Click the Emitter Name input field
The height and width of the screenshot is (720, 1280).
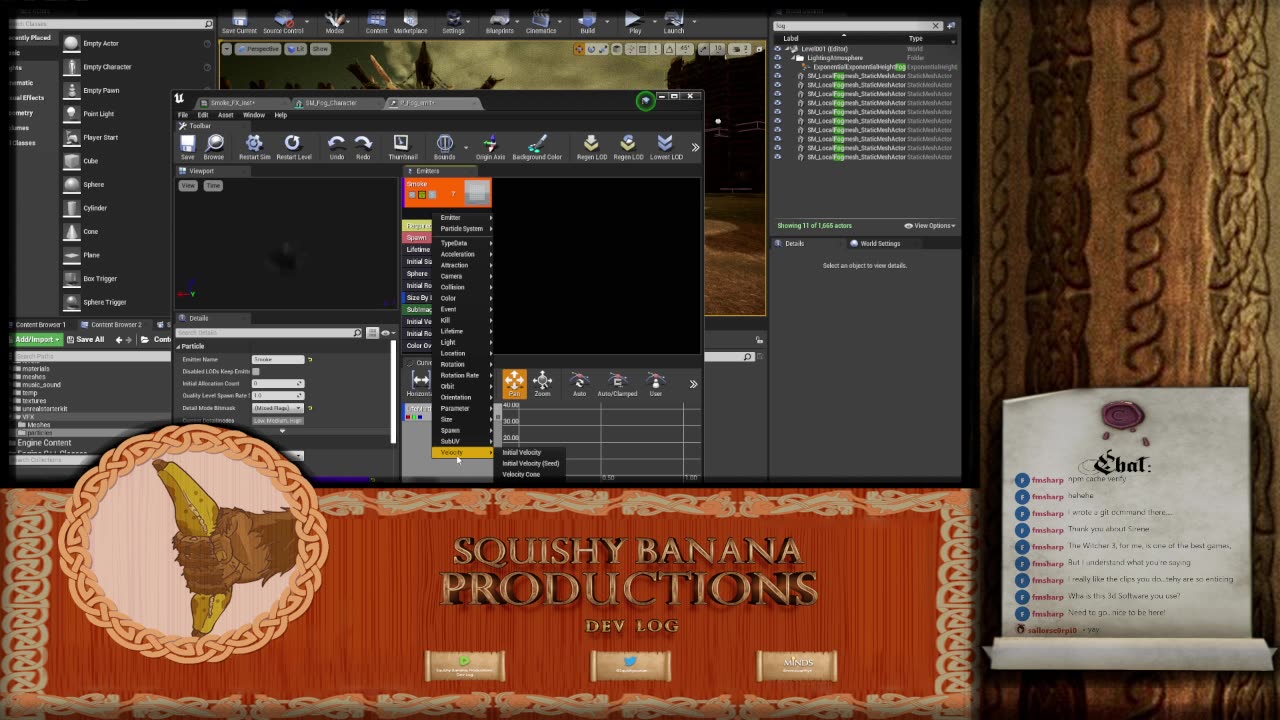pyautogui.click(x=278, y=359)
